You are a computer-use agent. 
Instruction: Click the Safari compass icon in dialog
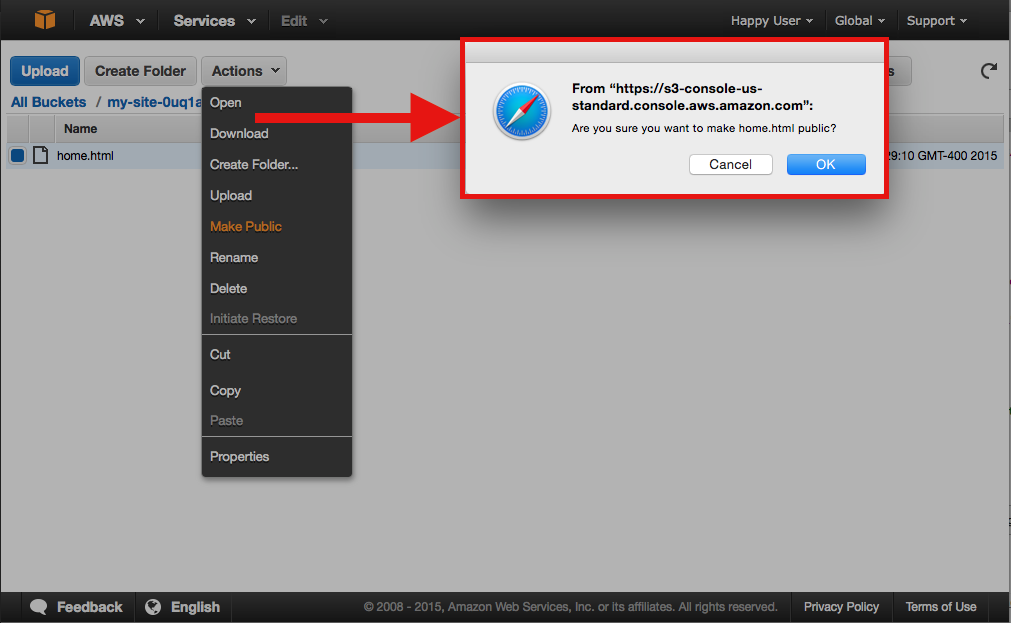coord(522,111)
